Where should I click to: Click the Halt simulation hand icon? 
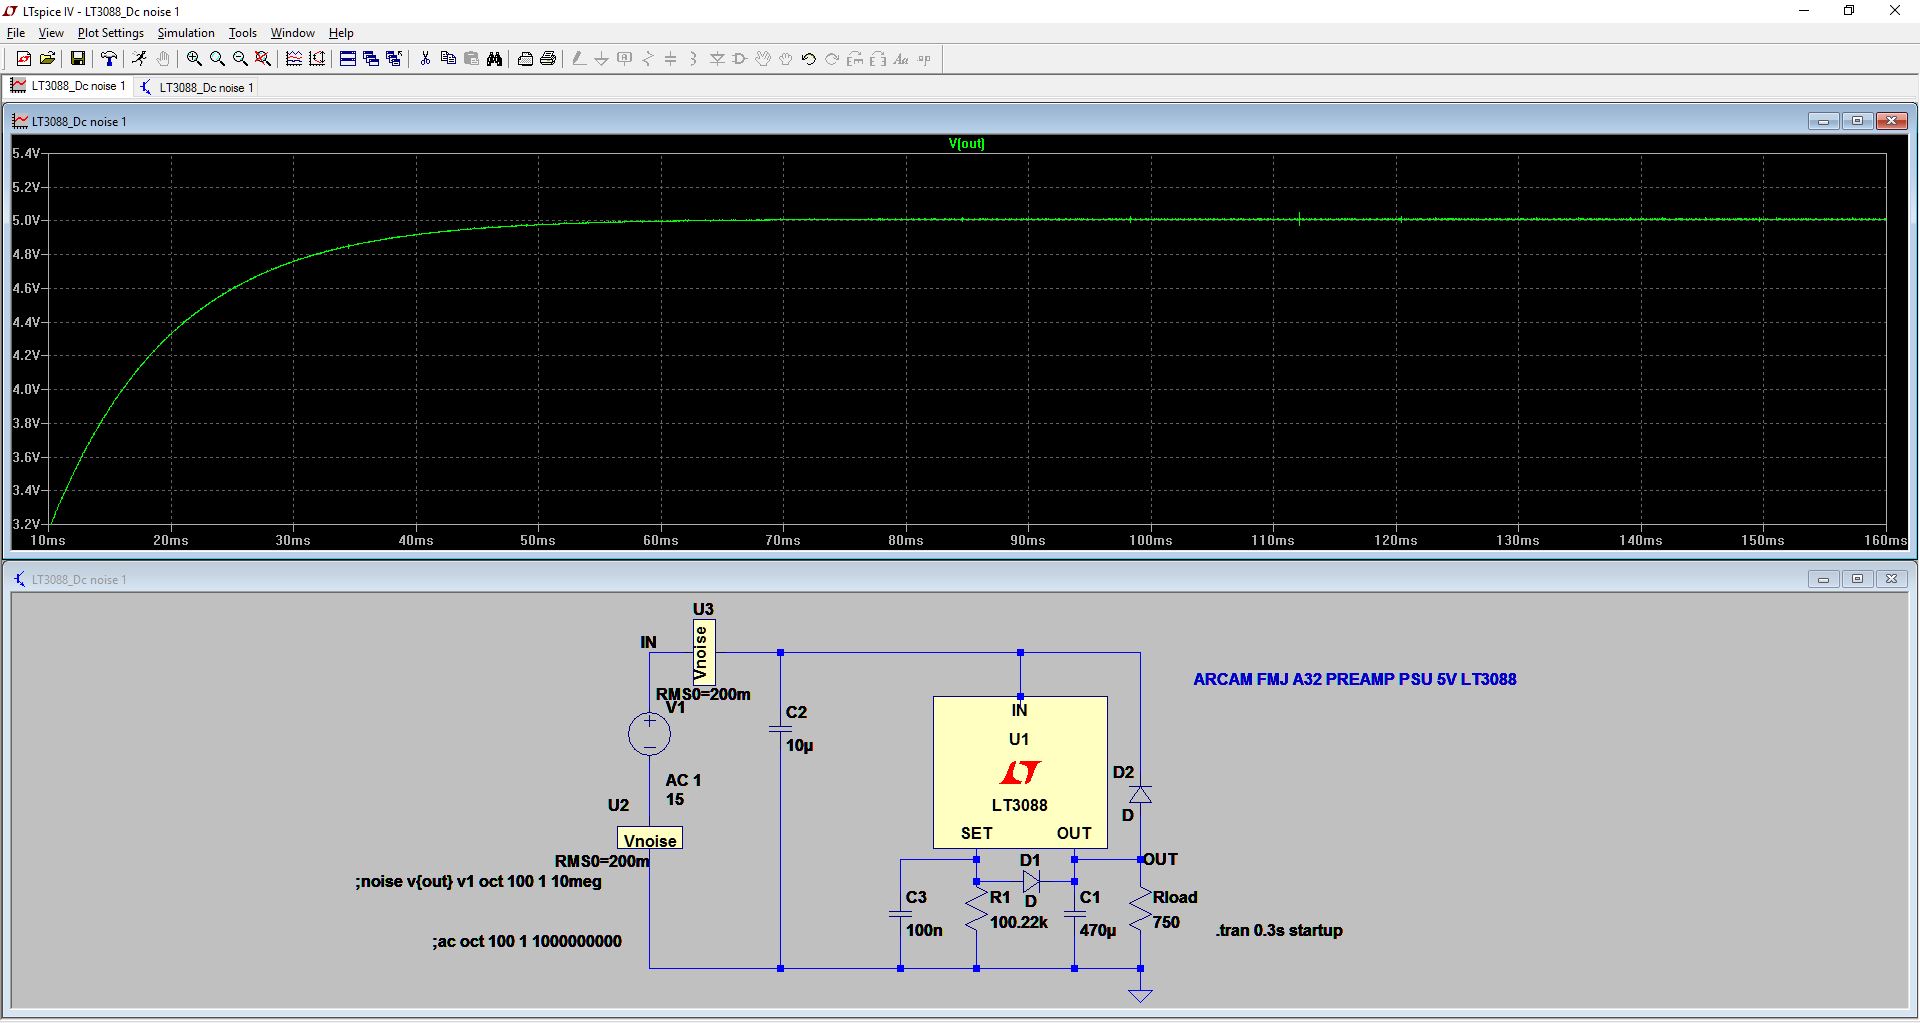coord(163,59)
